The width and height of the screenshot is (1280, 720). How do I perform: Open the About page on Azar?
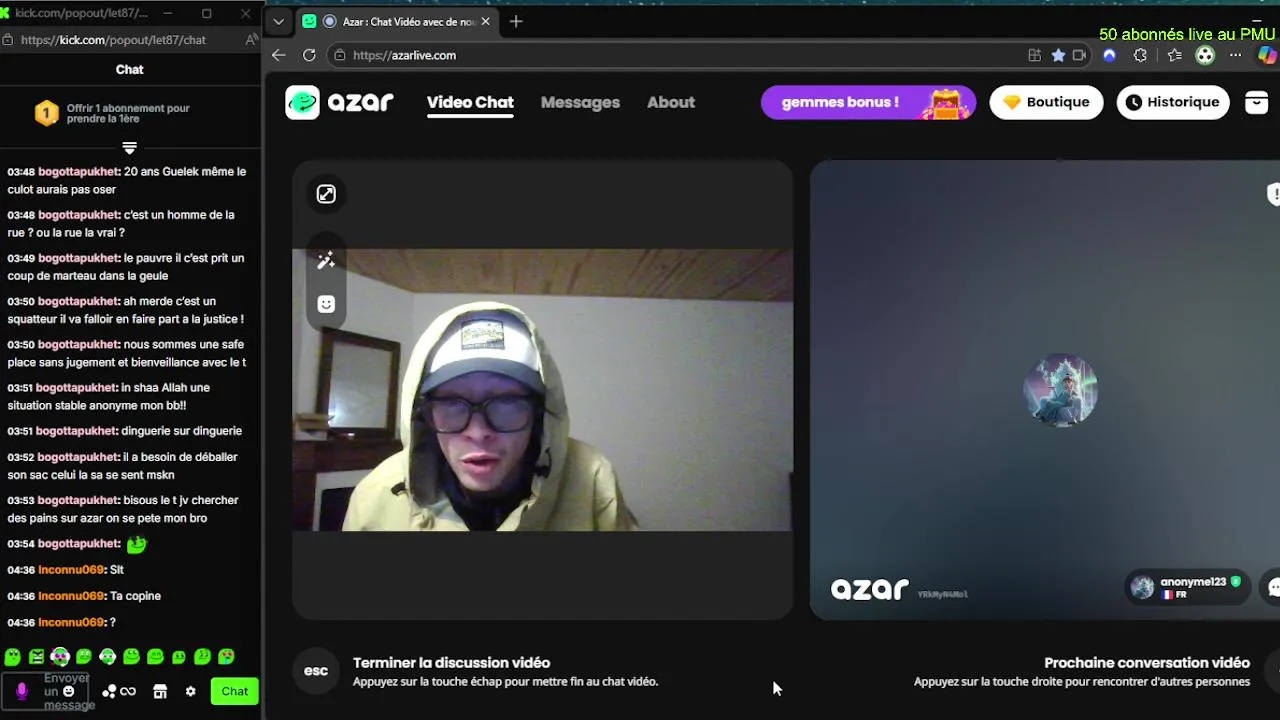(x=671, y=102)
